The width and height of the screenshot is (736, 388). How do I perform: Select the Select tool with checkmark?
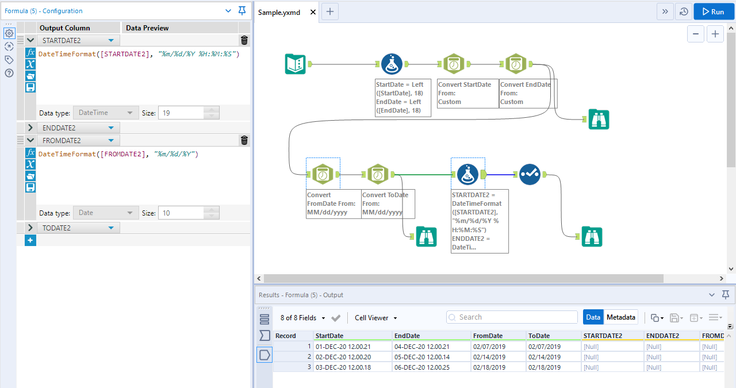[x=529, y=174]
